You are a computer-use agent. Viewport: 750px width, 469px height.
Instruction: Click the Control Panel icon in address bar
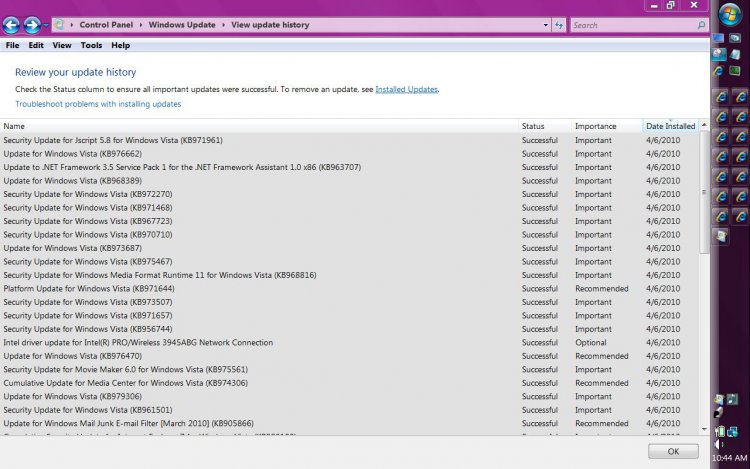(59, 24)
